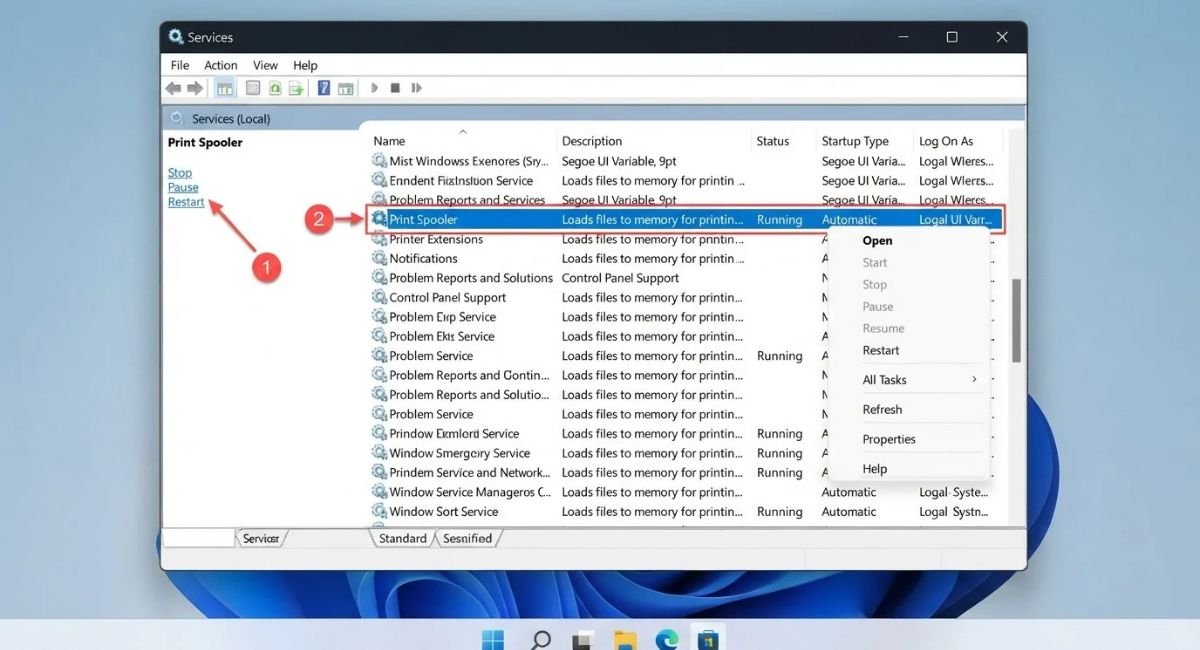
Task: Click the export list toolbar icon
Action: (x=296, y=88)
